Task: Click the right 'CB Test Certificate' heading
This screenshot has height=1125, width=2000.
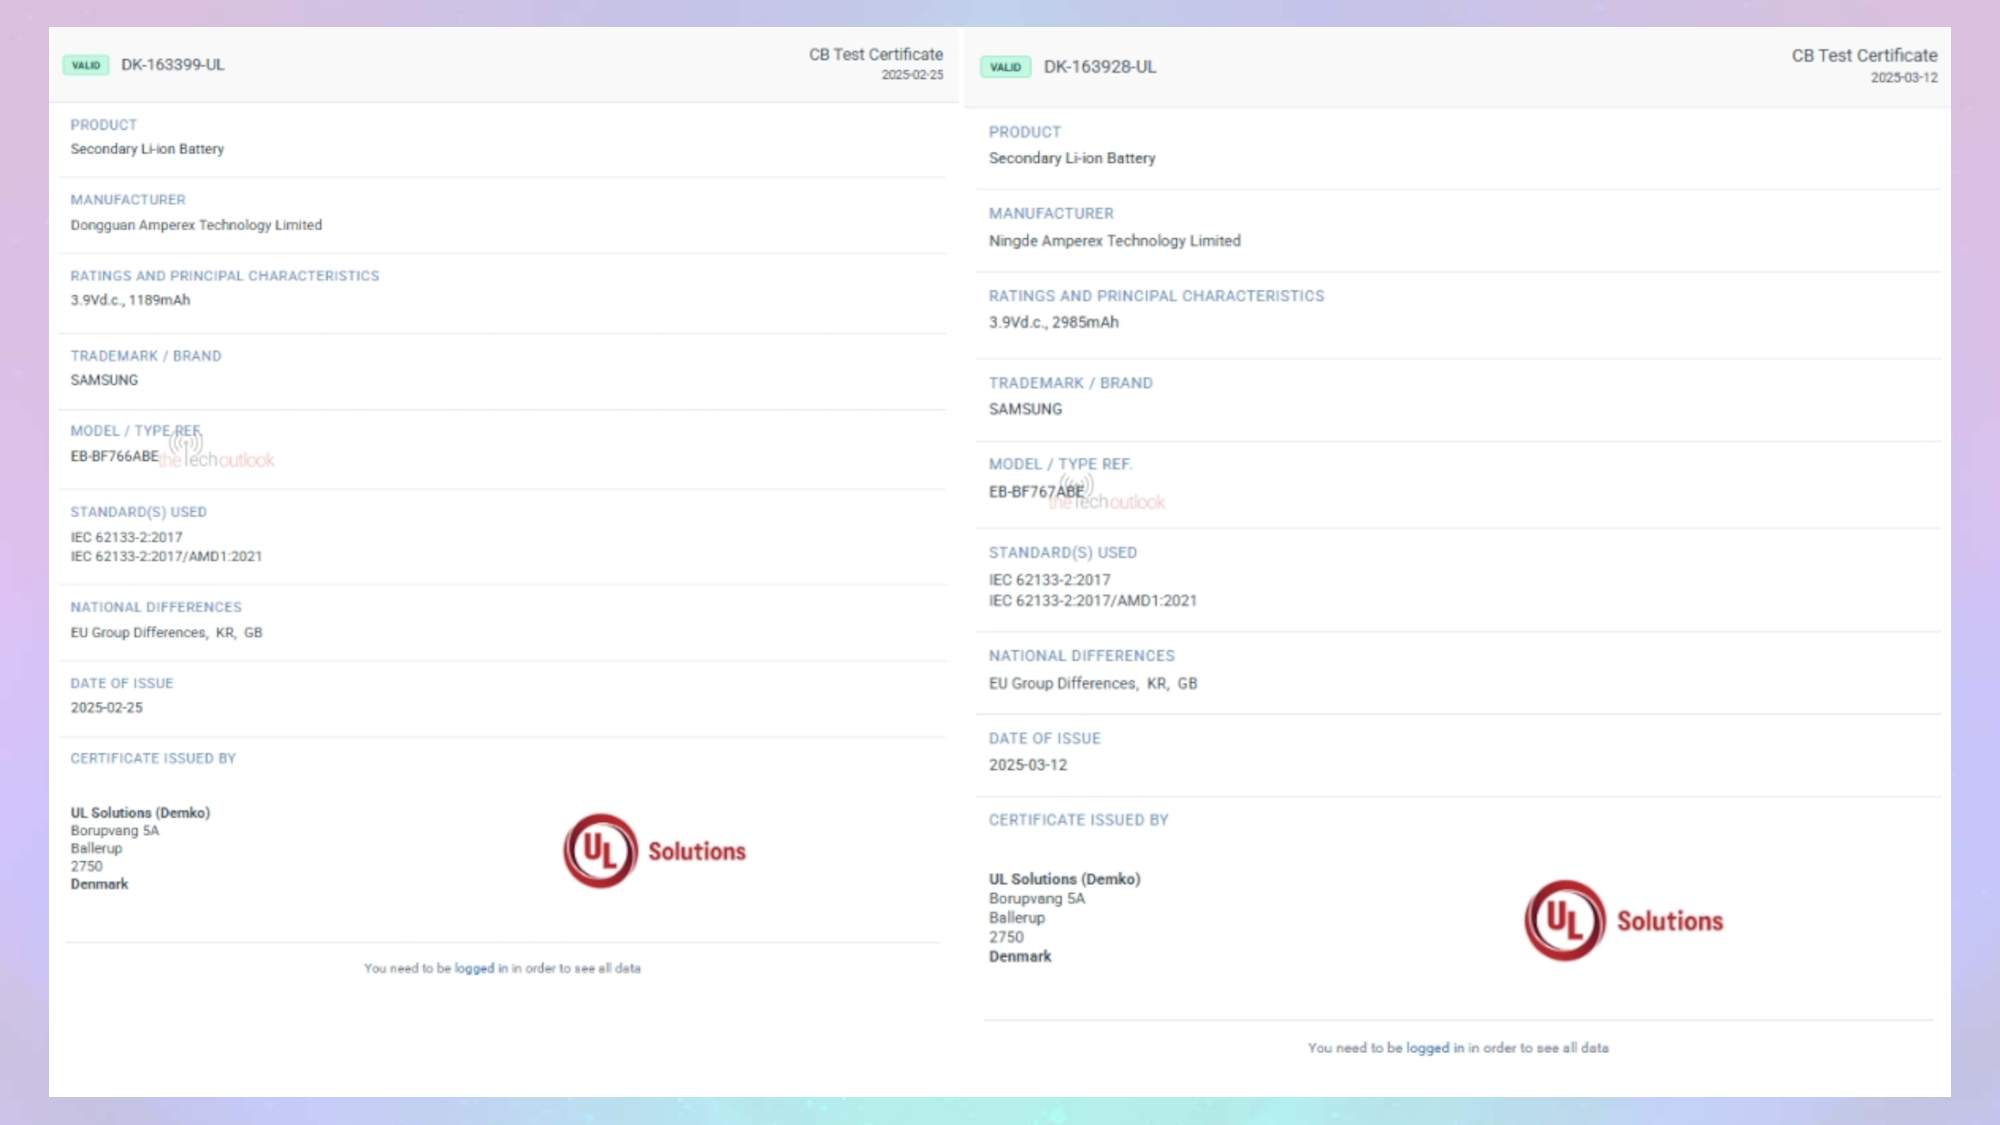Action: [1864, 56]
